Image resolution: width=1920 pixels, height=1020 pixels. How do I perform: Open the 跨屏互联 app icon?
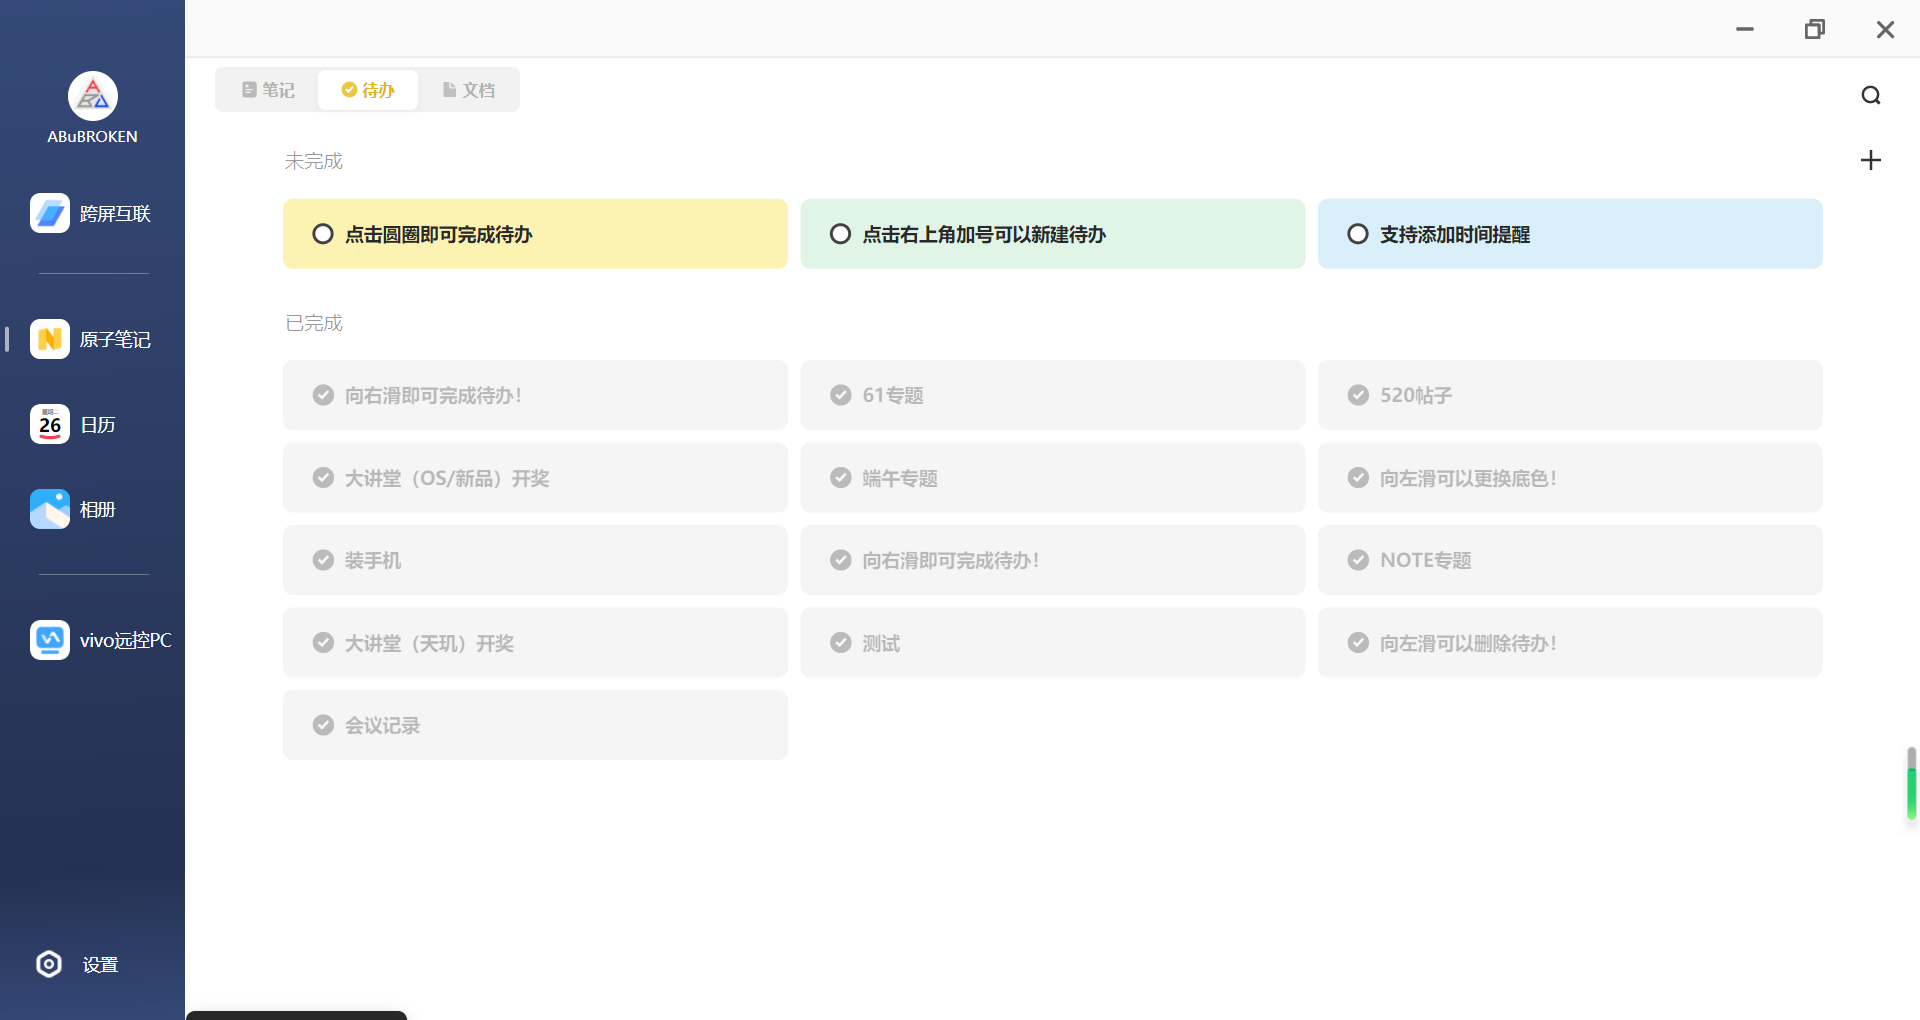(50, 213)
